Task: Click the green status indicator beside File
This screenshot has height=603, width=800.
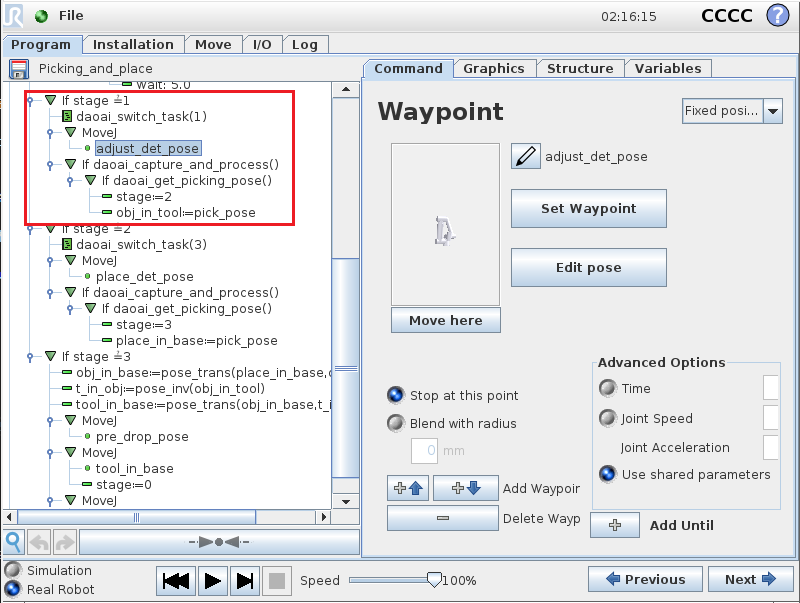Action: (x=41, y=16)
